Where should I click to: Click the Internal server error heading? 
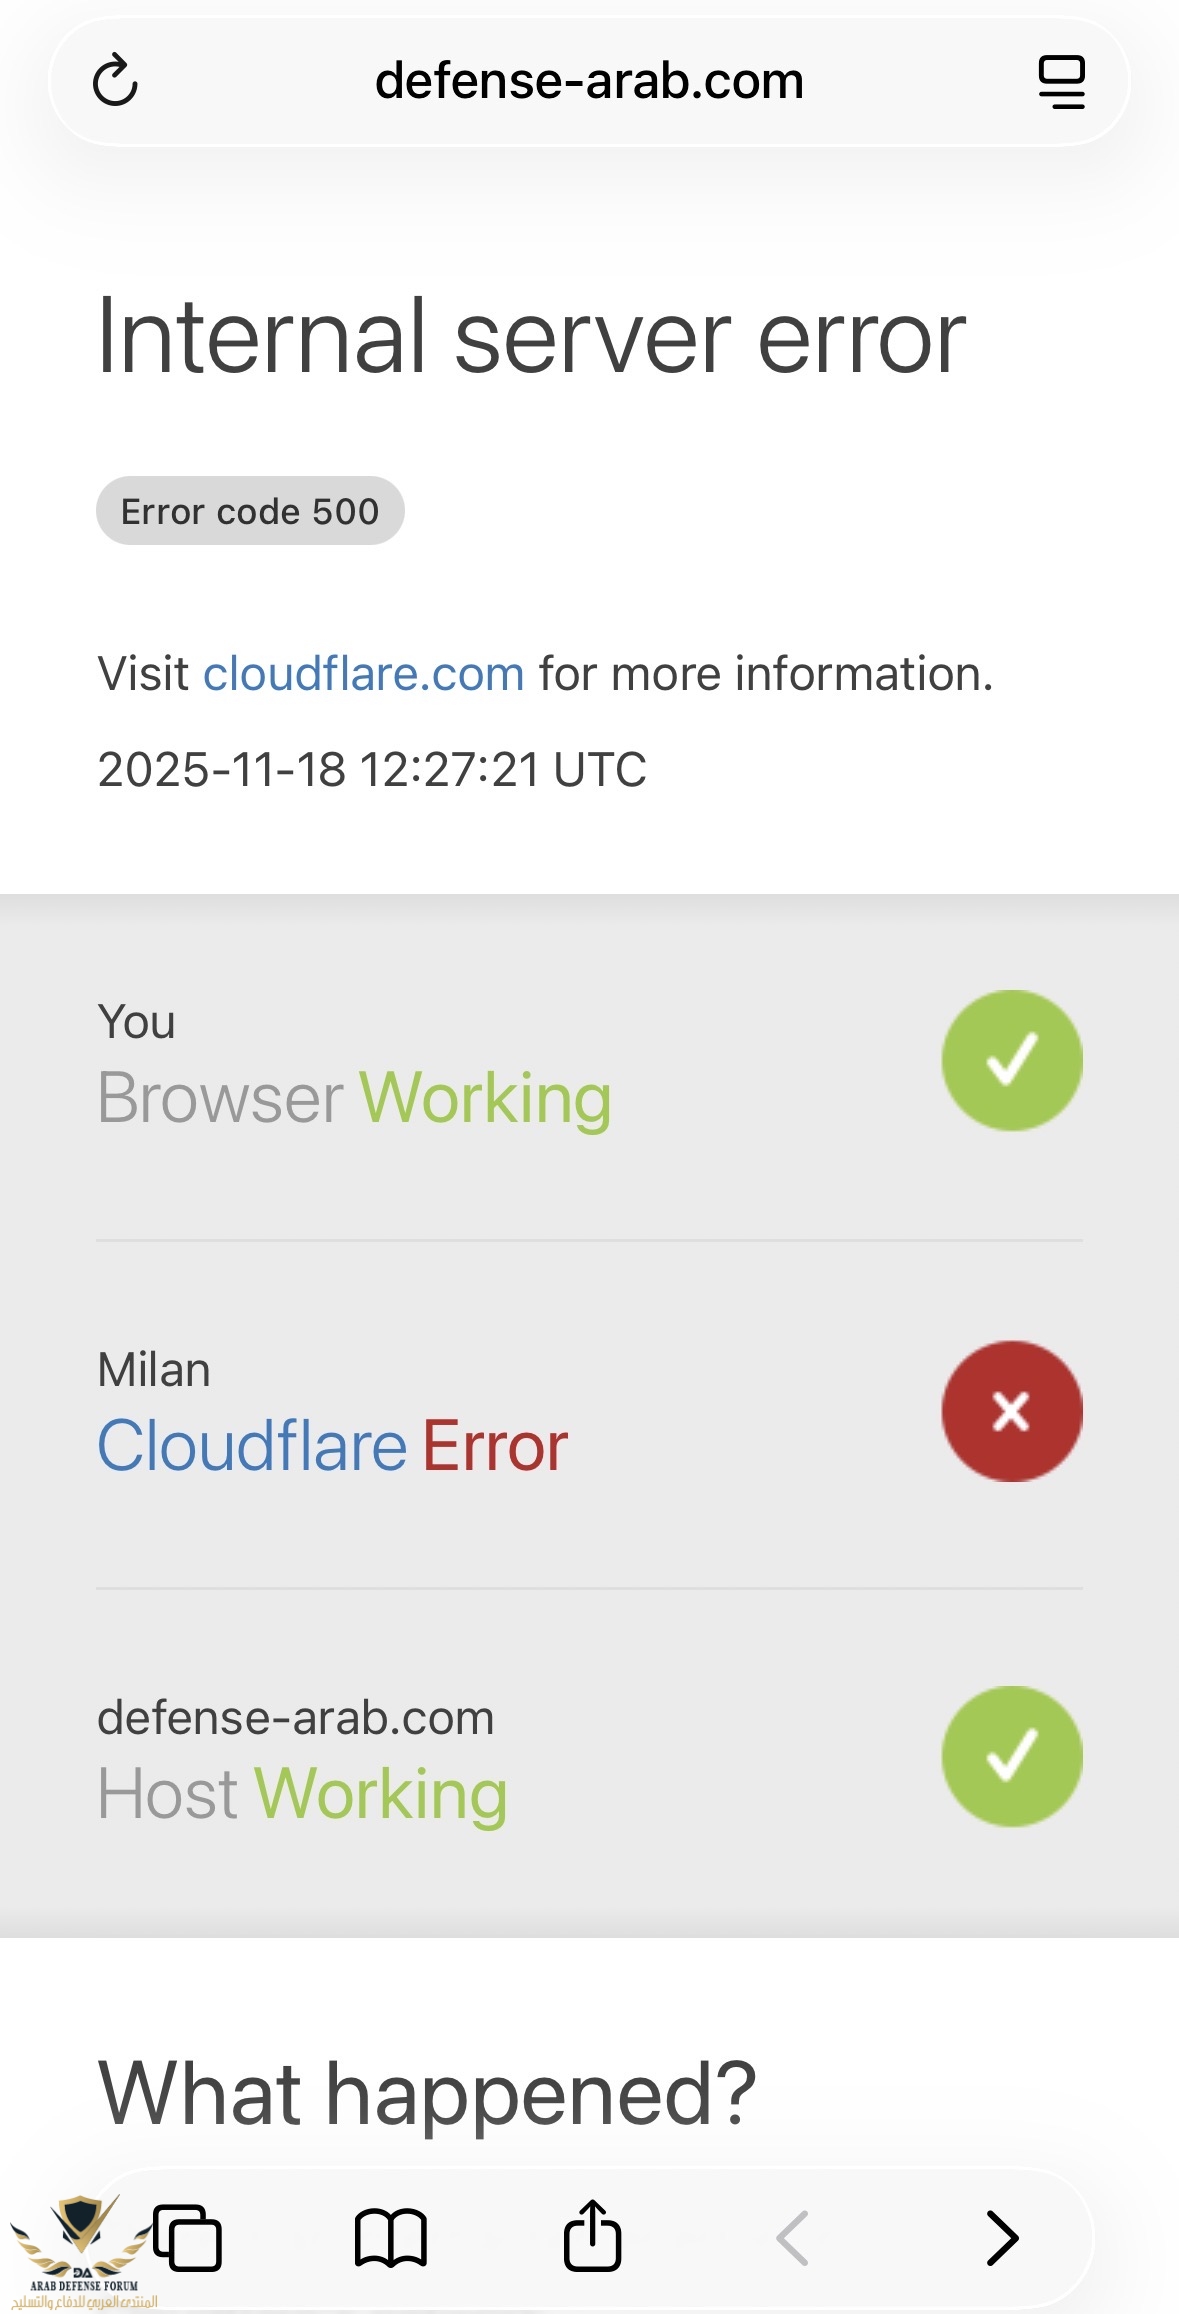pyautogui.click(x=531, y=338)
